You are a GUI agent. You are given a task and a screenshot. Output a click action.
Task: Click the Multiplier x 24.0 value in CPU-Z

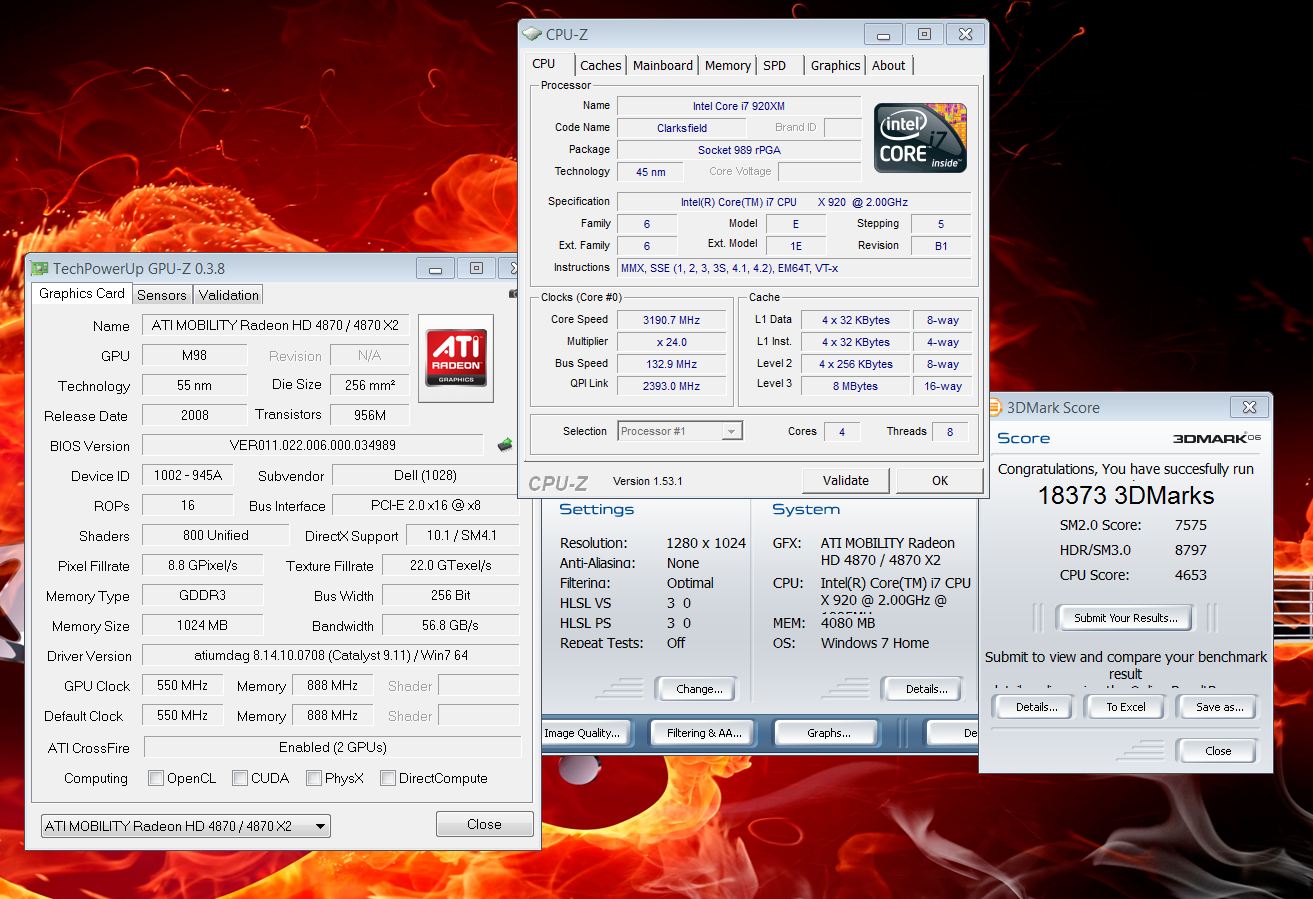(671, 342)
